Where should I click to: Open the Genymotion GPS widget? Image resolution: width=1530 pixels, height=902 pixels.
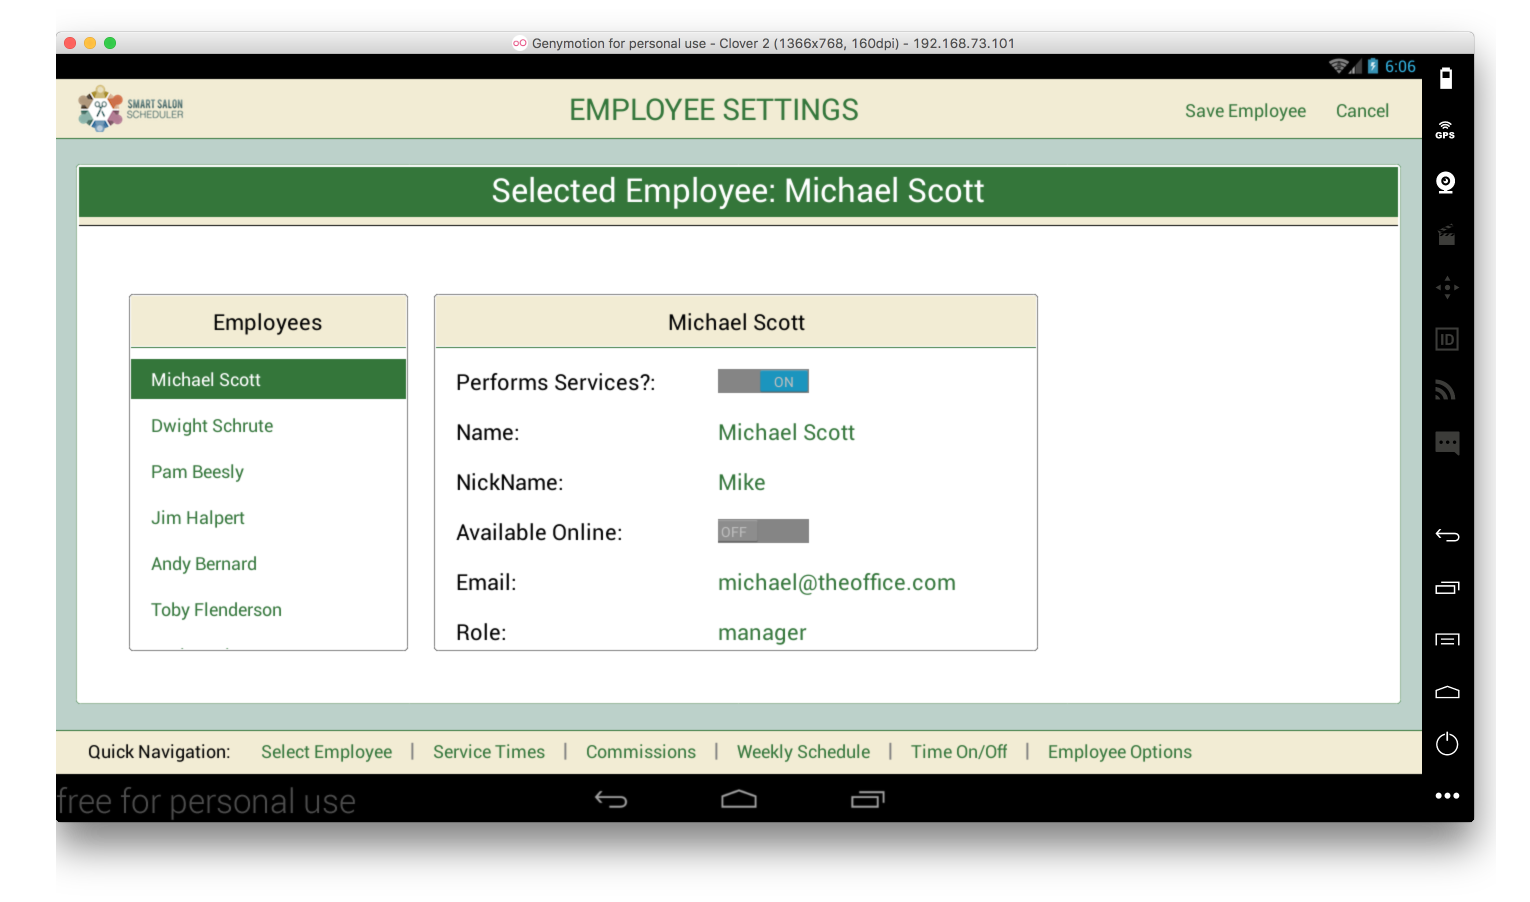tap(1446, 130)
